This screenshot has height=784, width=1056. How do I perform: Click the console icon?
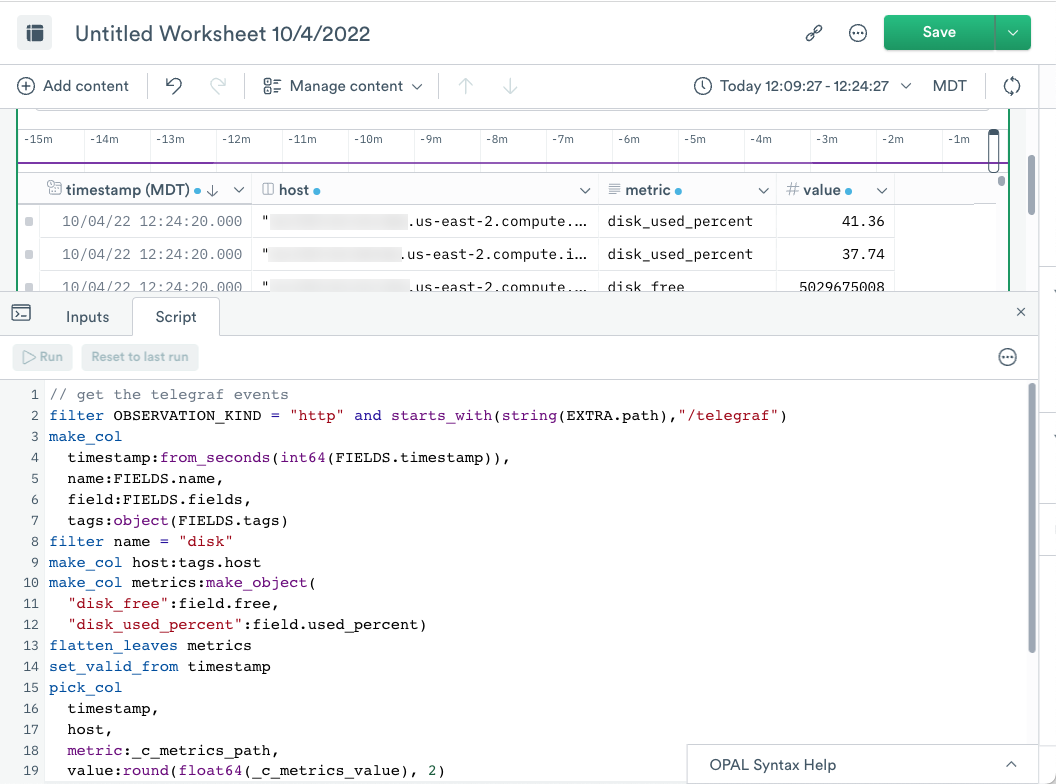tap(21, 313)
